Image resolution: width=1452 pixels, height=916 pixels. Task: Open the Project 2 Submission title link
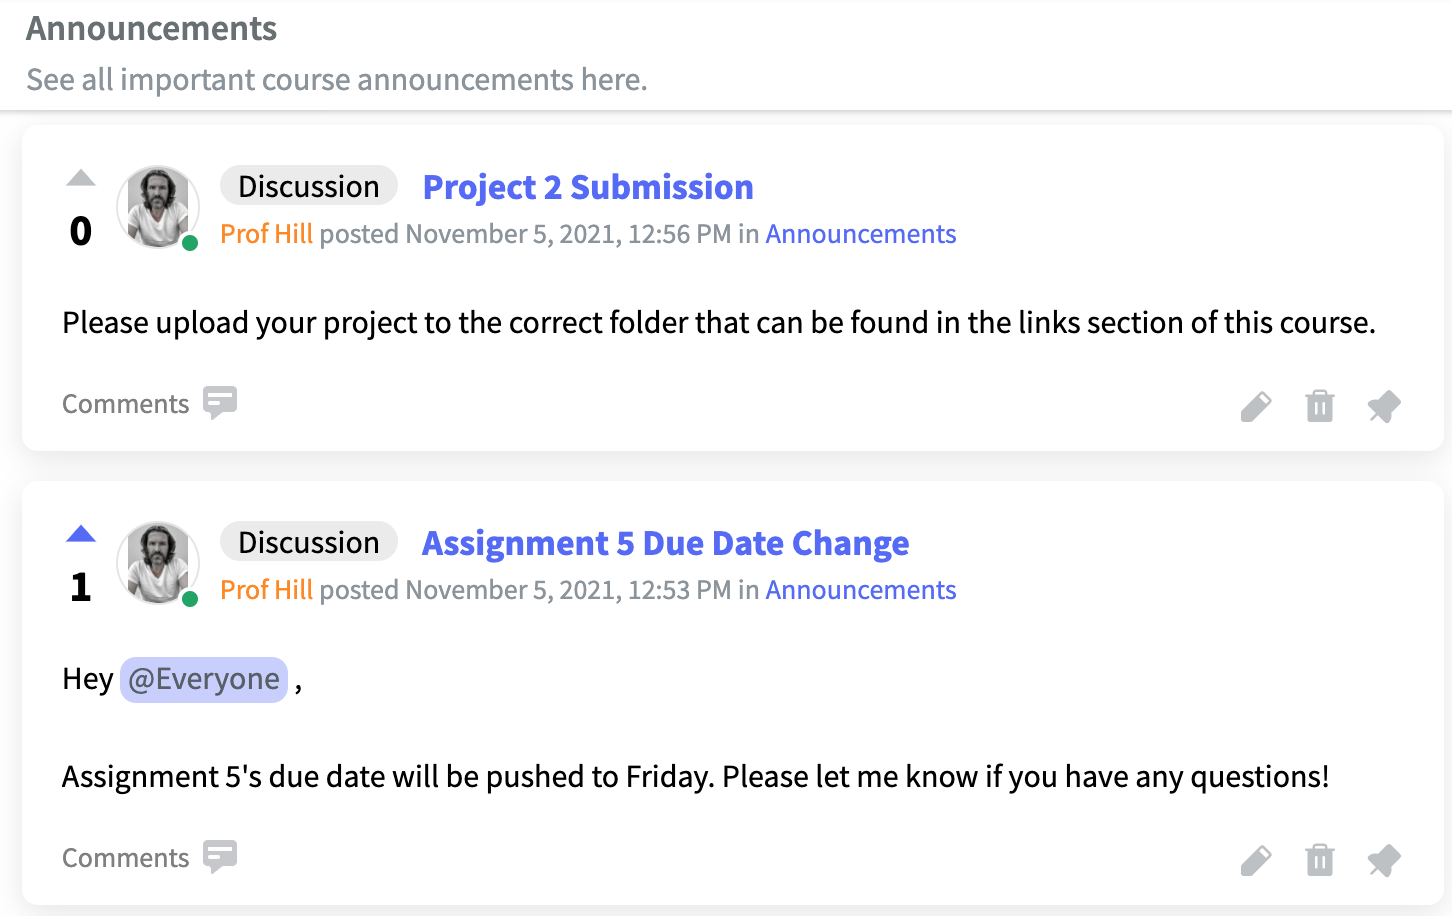[588, 187]
